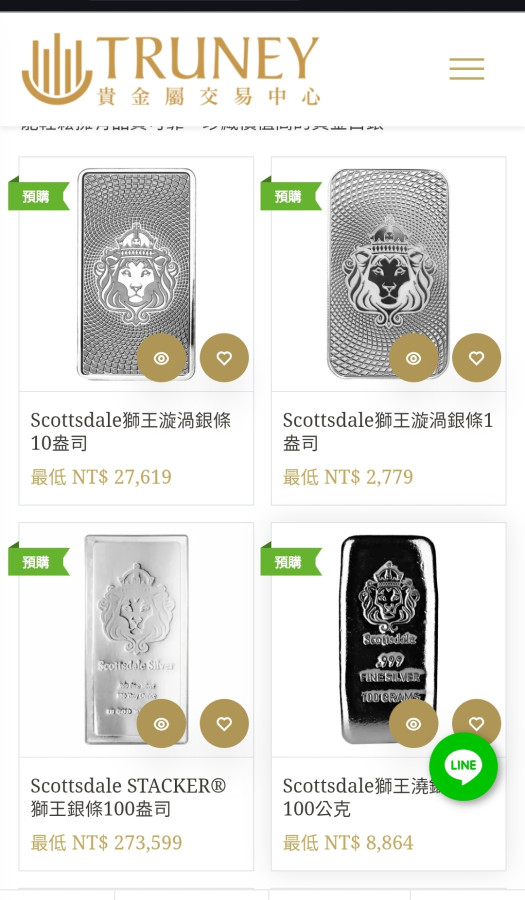The image size is (525, 900).
Task: Quick view the 1盎司 lion swirl silver bar
Action: (414, 358)
